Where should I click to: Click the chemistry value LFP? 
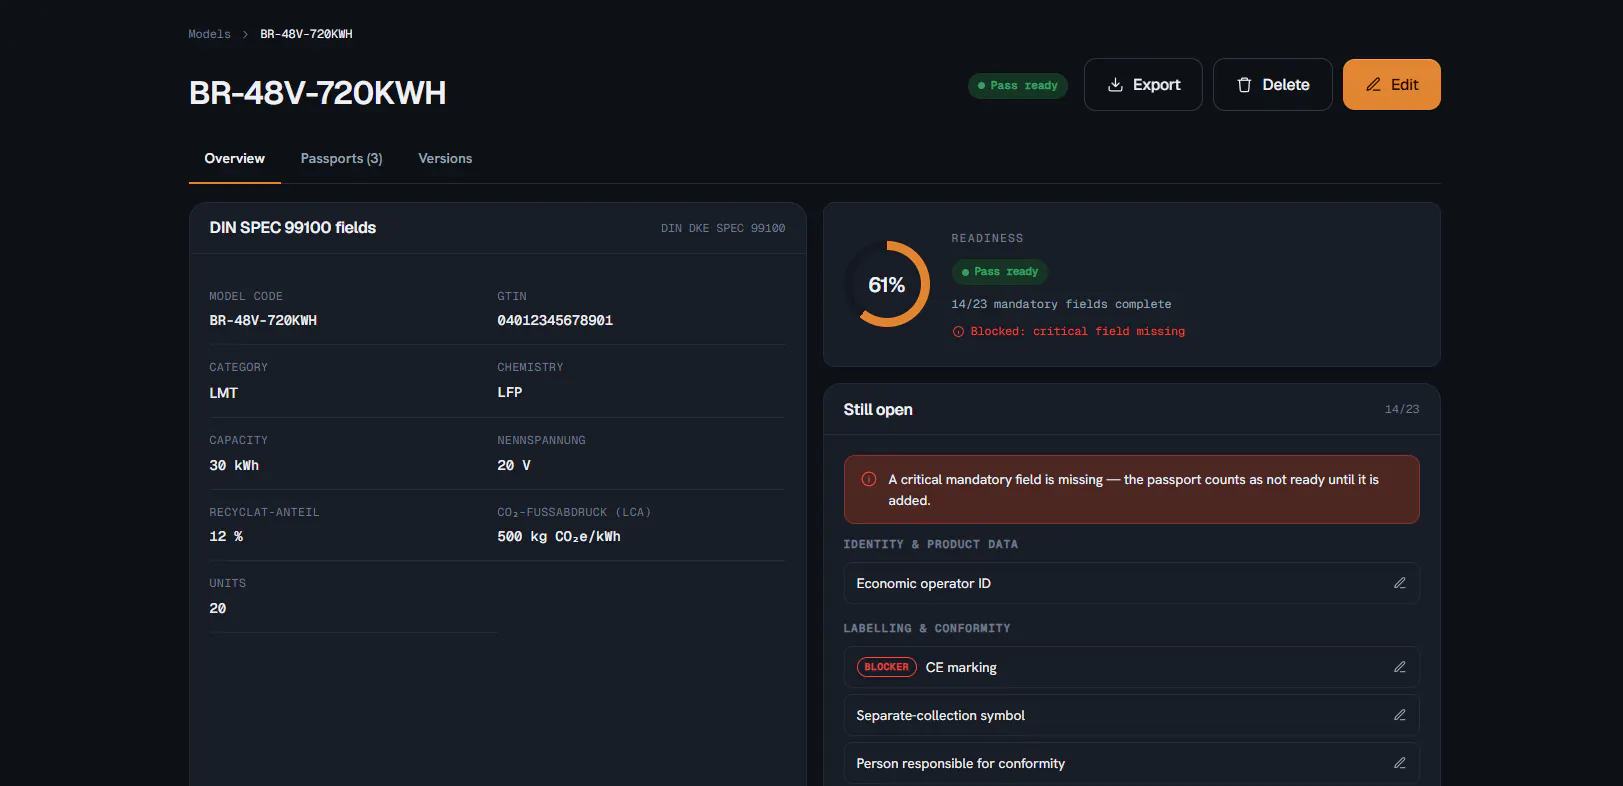click(x=510, y=393)
